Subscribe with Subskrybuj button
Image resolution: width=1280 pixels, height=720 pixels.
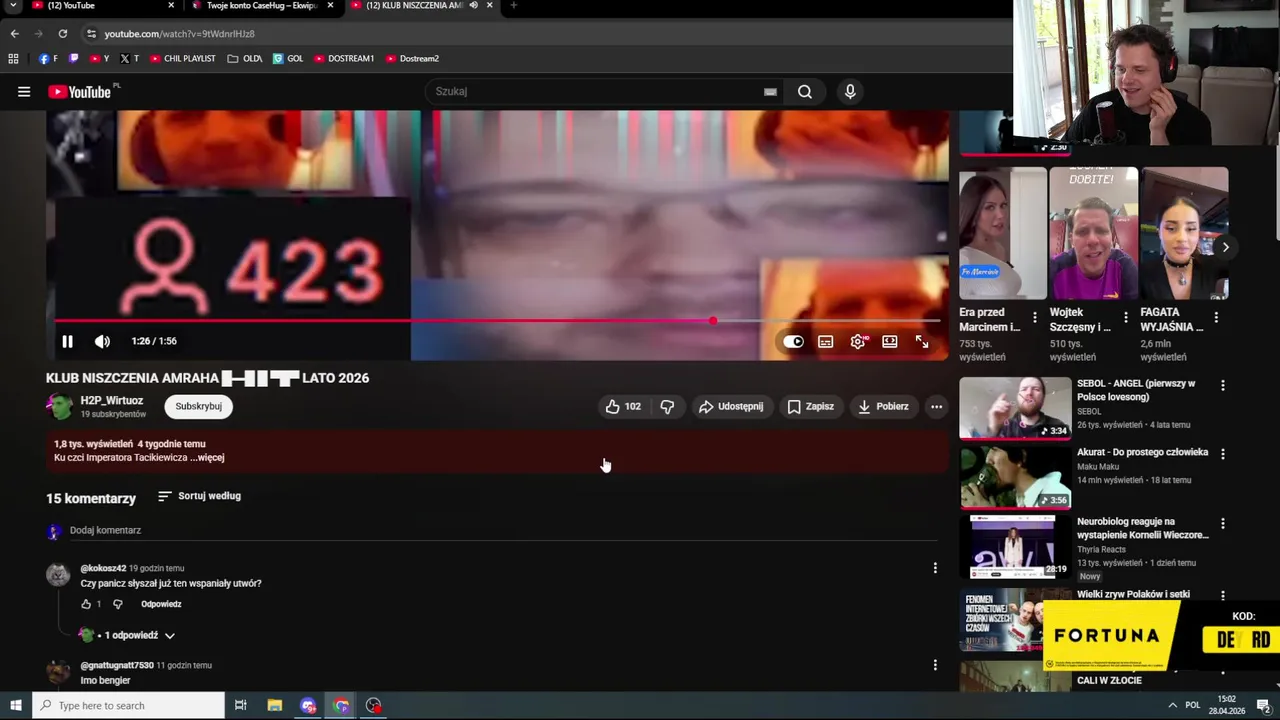pos(198,406)
